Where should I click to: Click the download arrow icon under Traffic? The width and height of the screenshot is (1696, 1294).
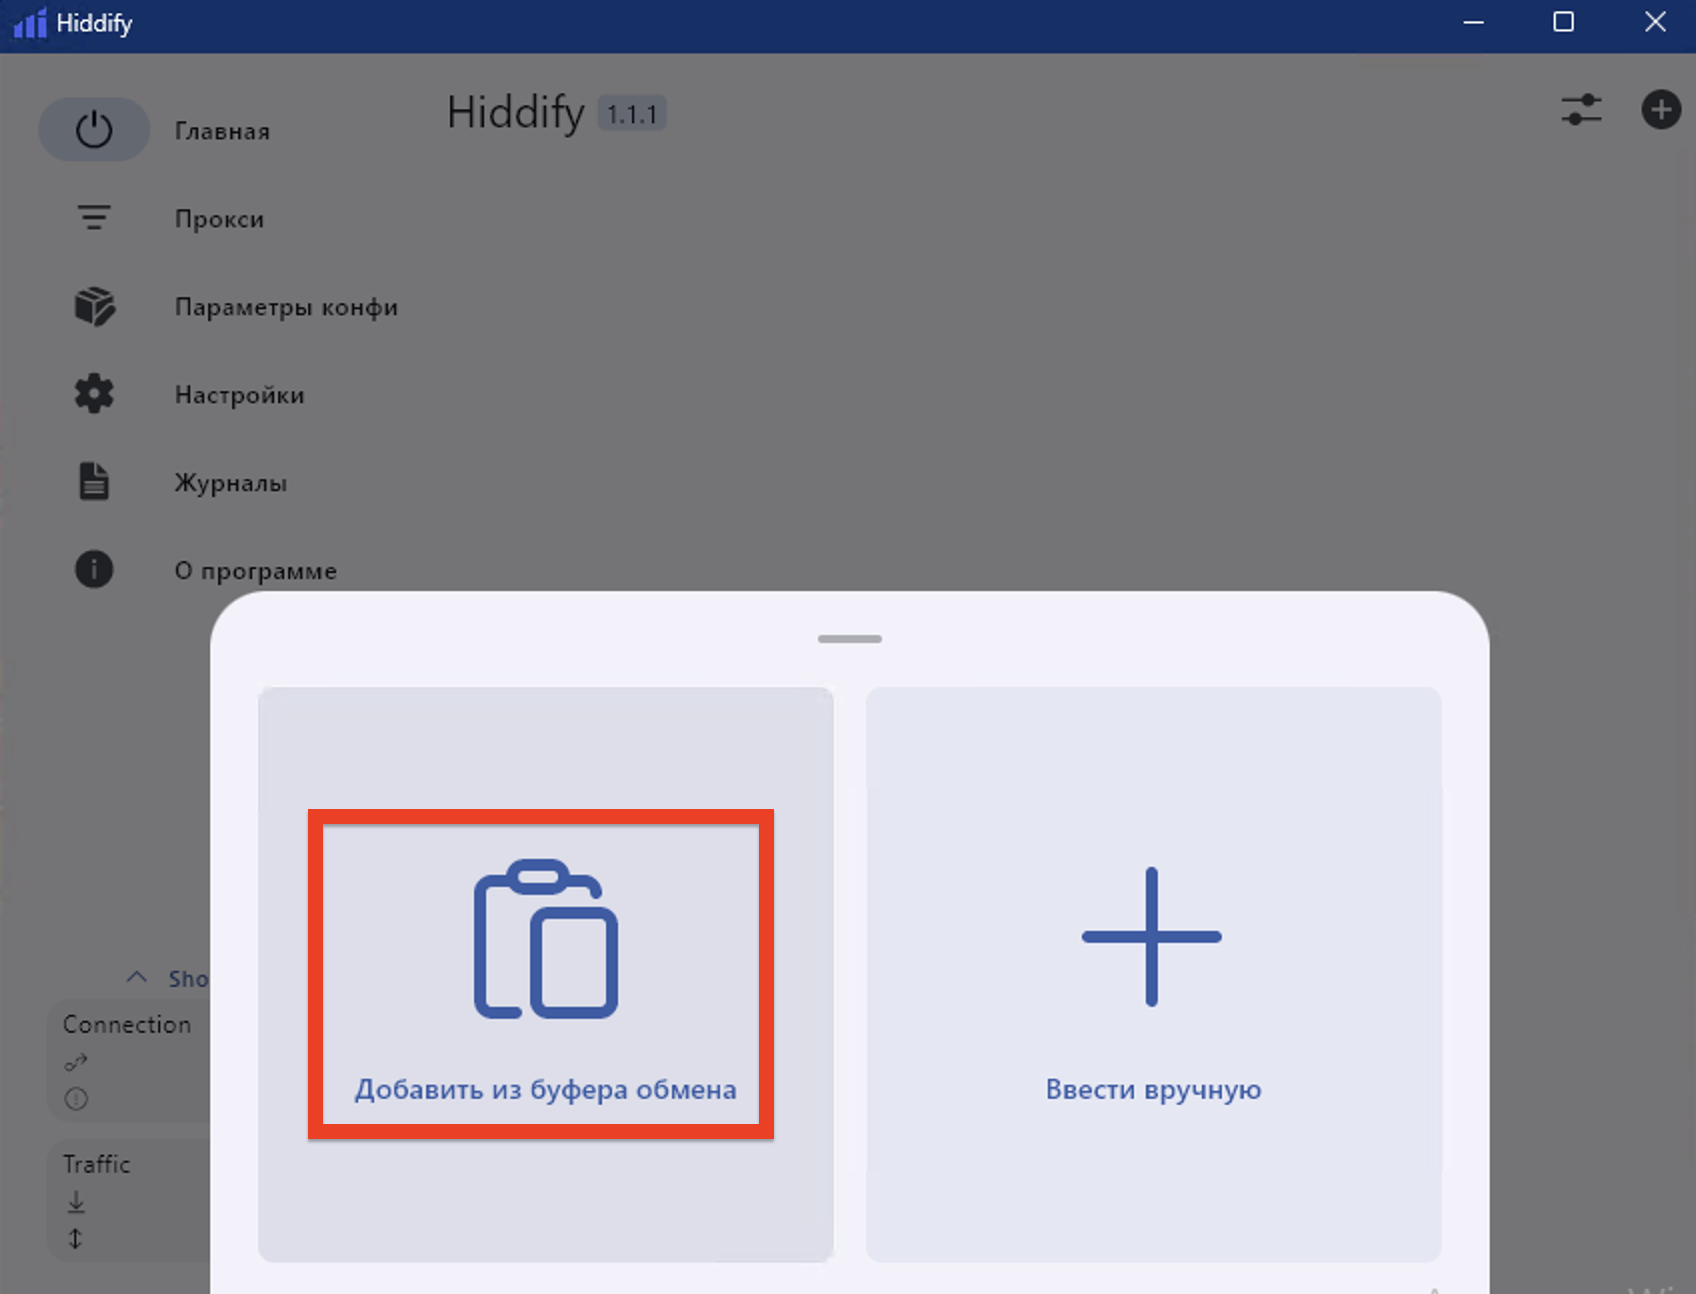point(76,1202)
